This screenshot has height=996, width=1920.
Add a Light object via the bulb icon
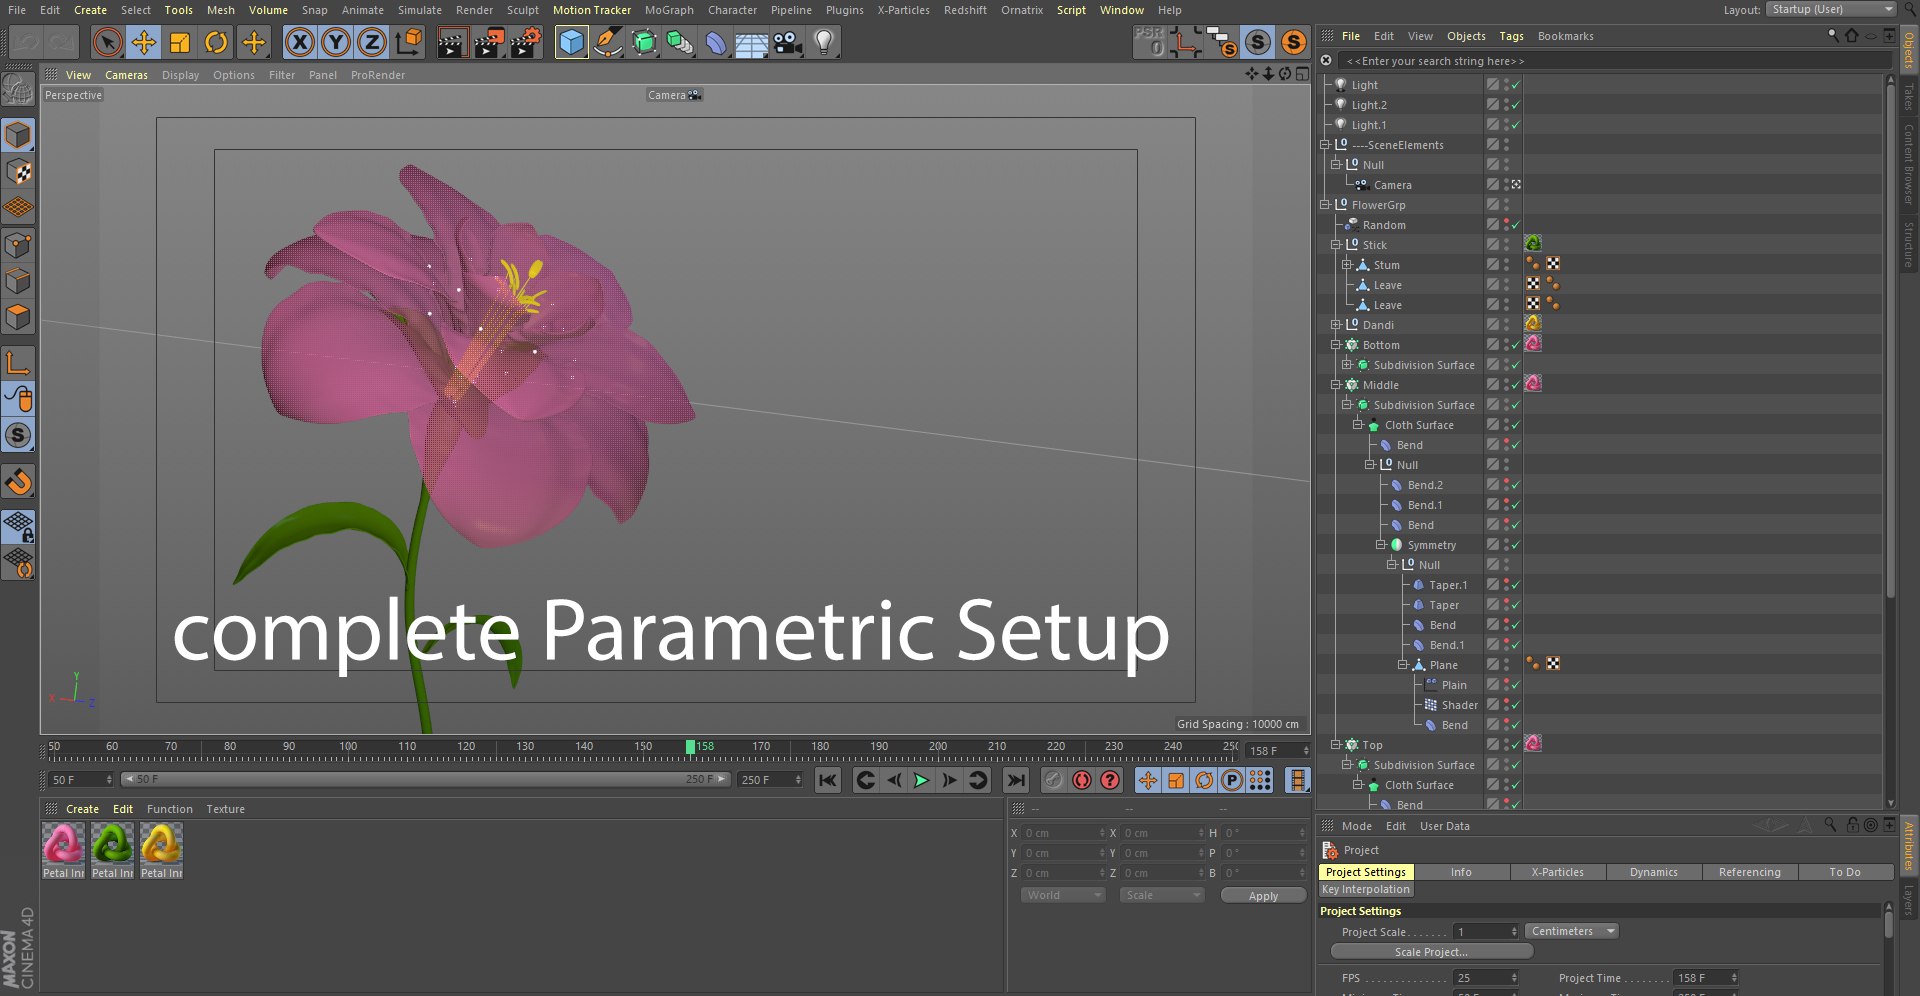(x=824, y=42)
